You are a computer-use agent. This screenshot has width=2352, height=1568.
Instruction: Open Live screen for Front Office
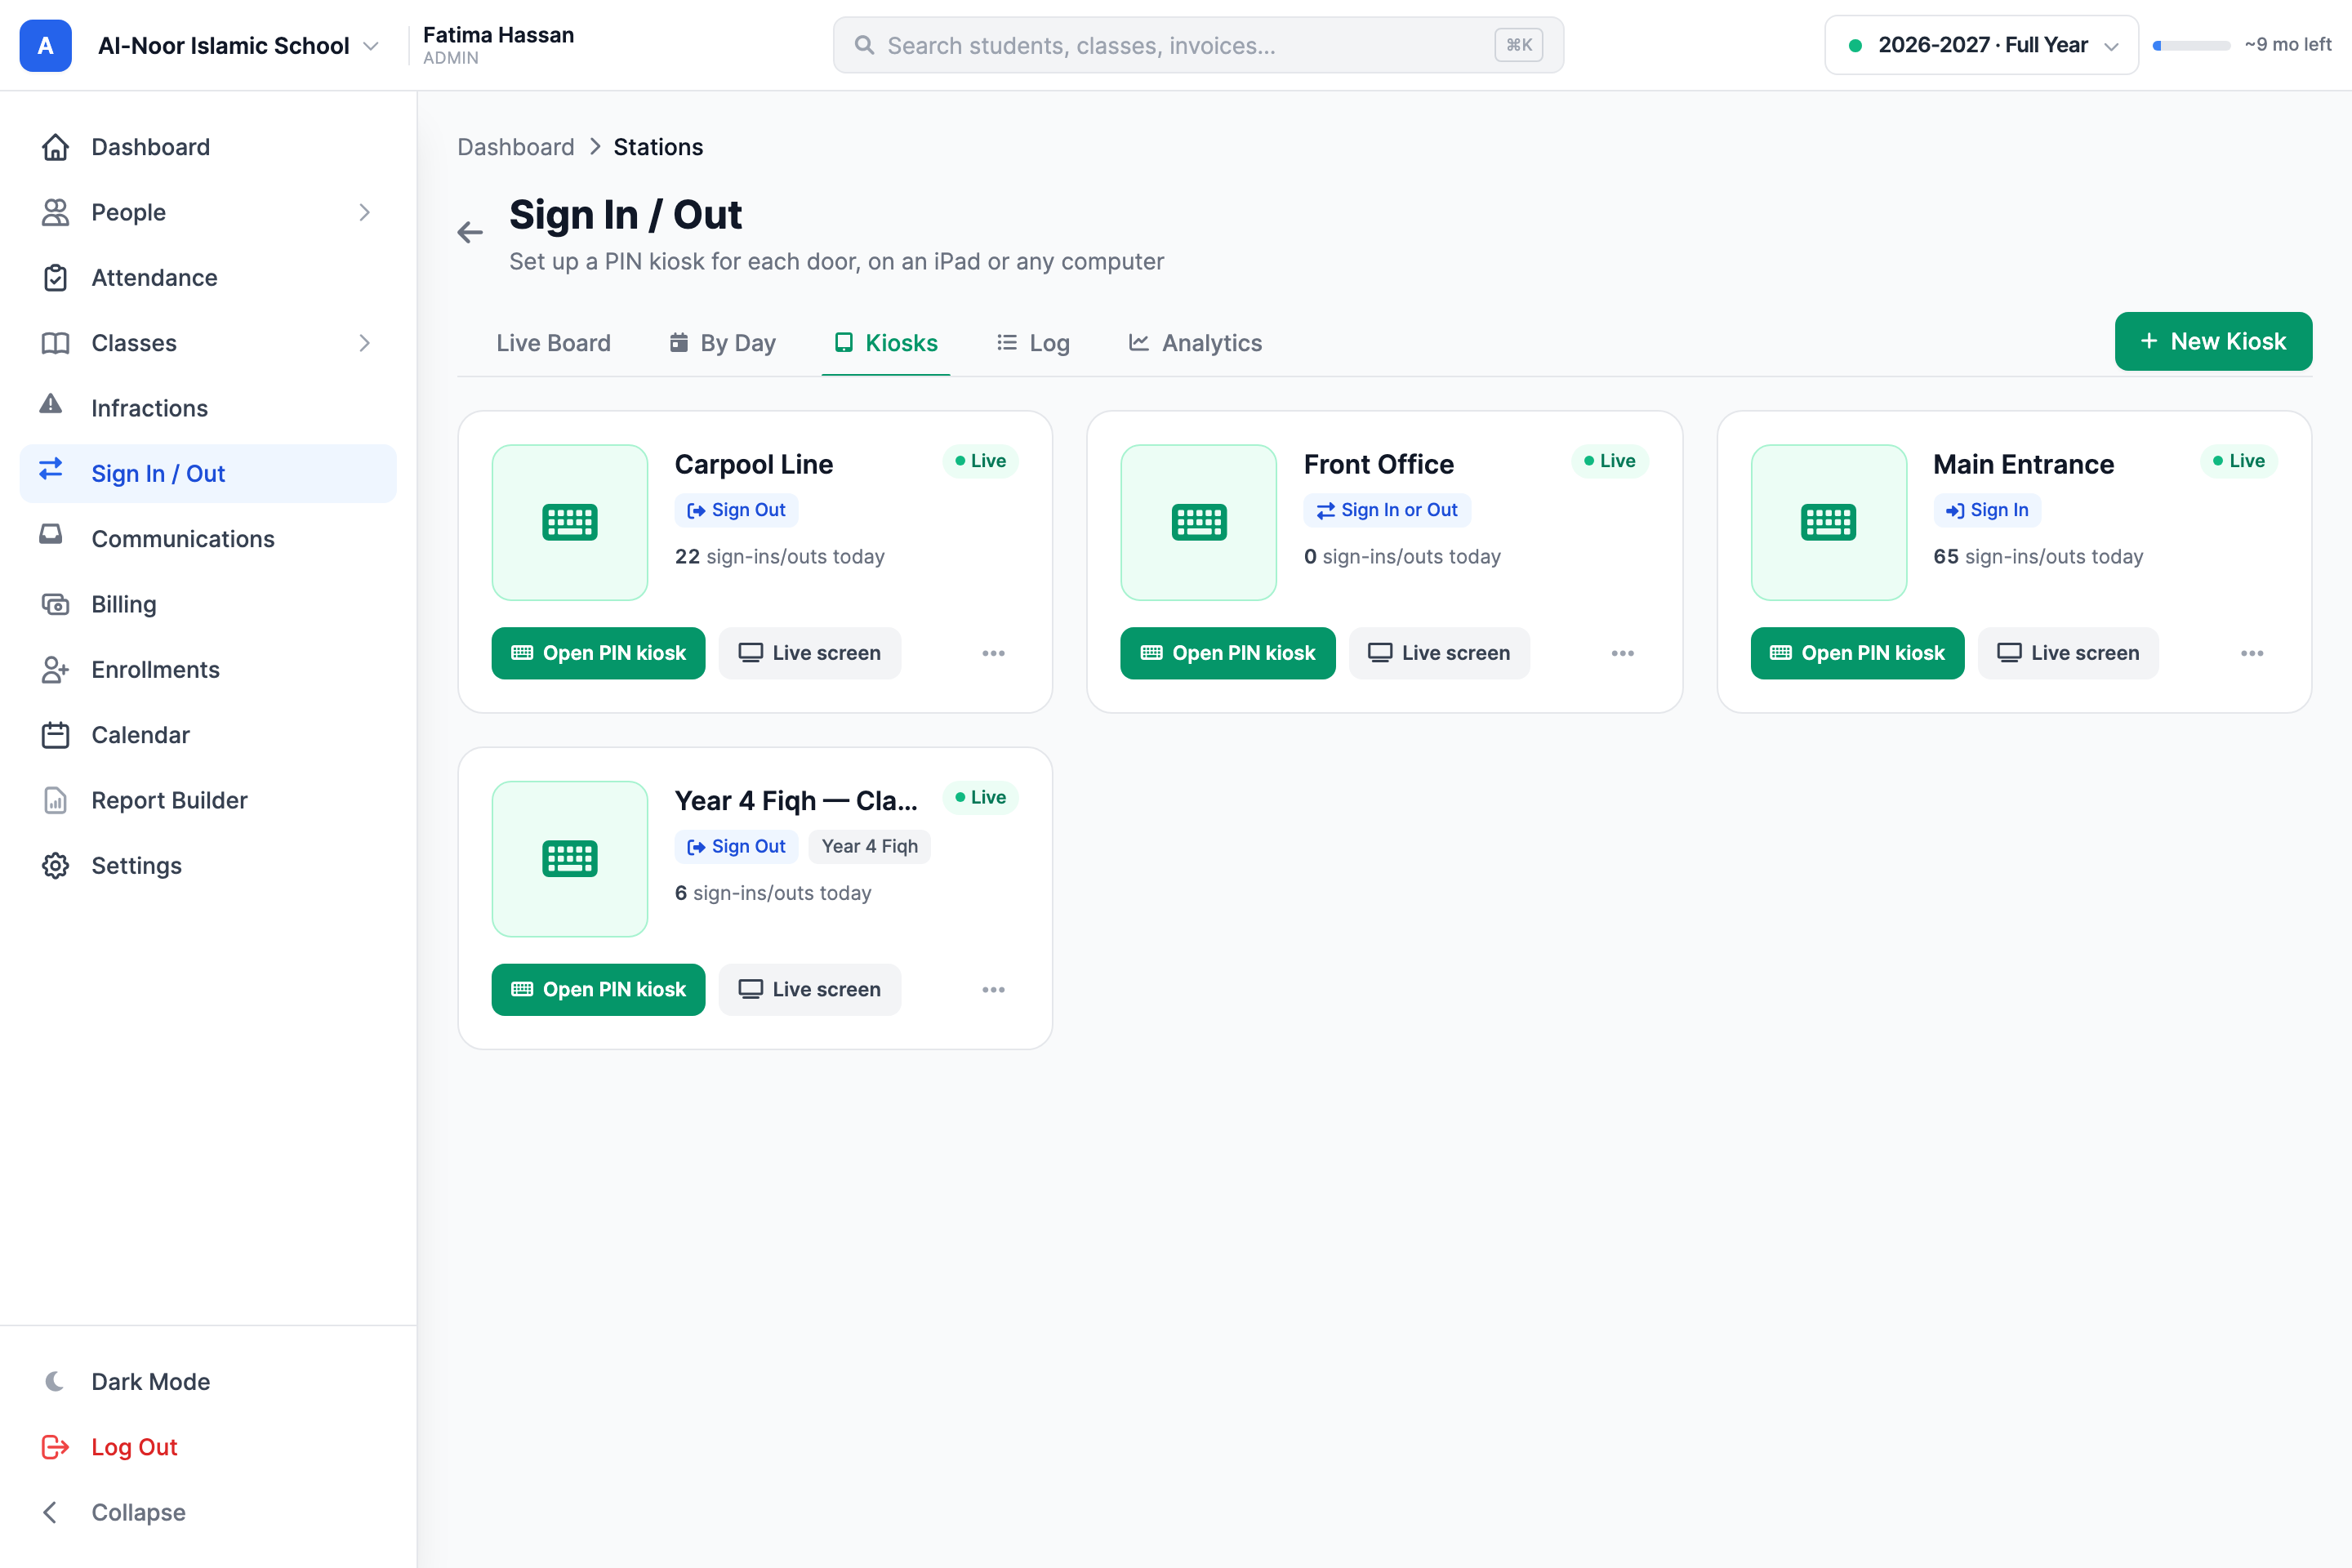point(1439,653)
